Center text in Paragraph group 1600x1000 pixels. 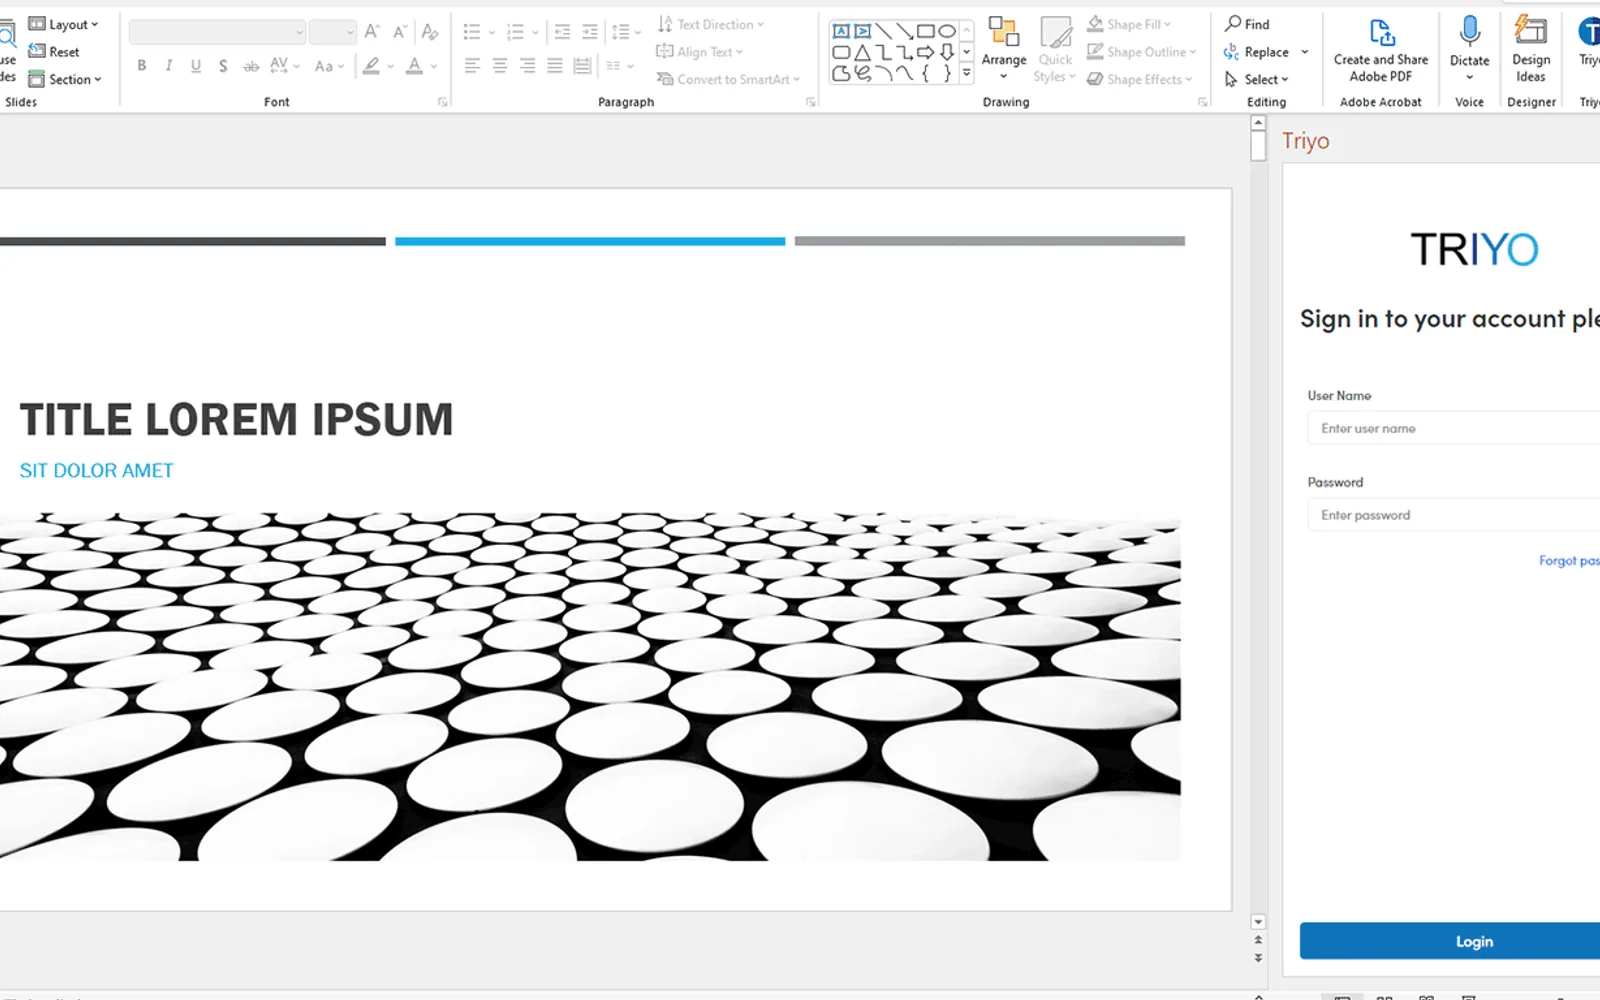coord(500,66)
